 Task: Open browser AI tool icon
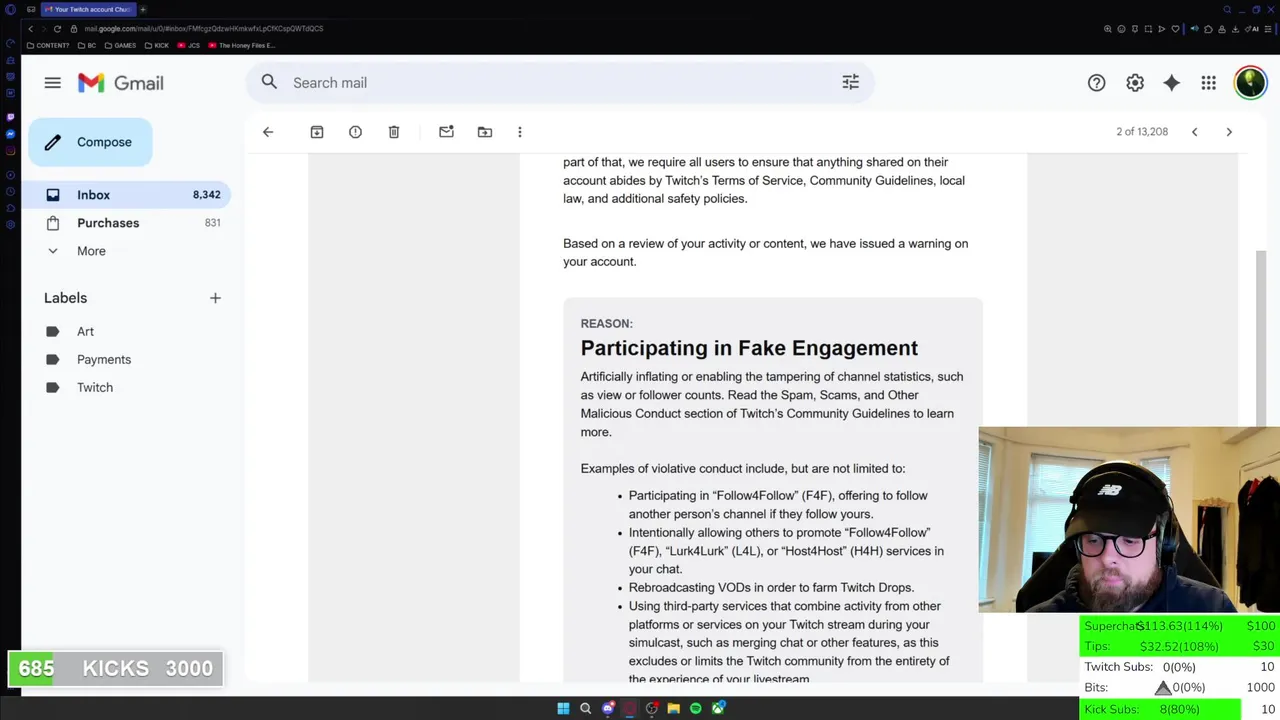pyautogui.click(x=1252, y=29)
